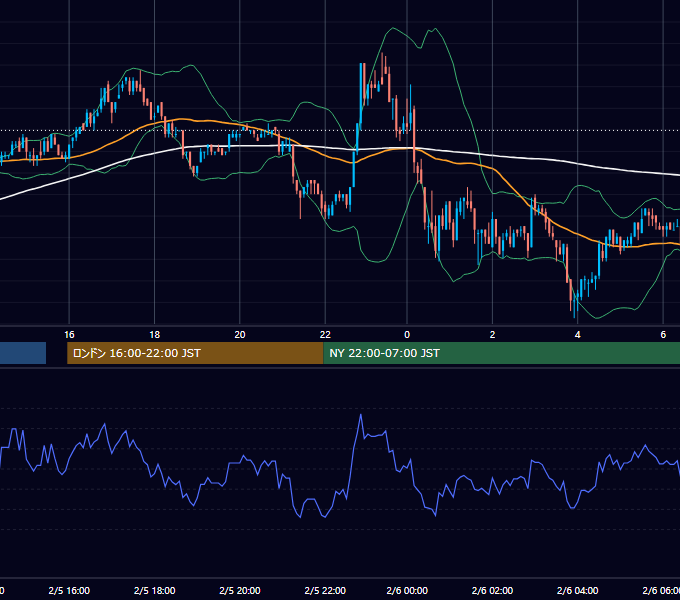Image resolution: width=680 pixels, height=600 pixels.
Task: Click the 2/5 16:00 date label
Action: 69,590
